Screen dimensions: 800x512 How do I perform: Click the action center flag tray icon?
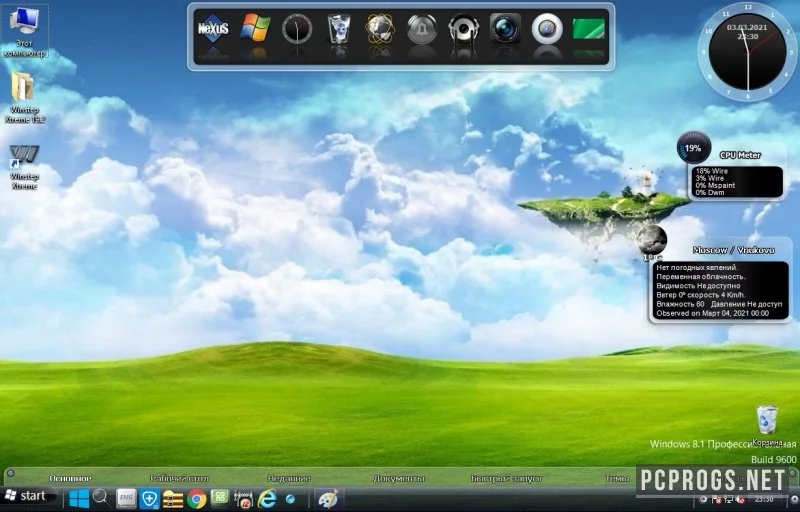(x=717, y=499)
